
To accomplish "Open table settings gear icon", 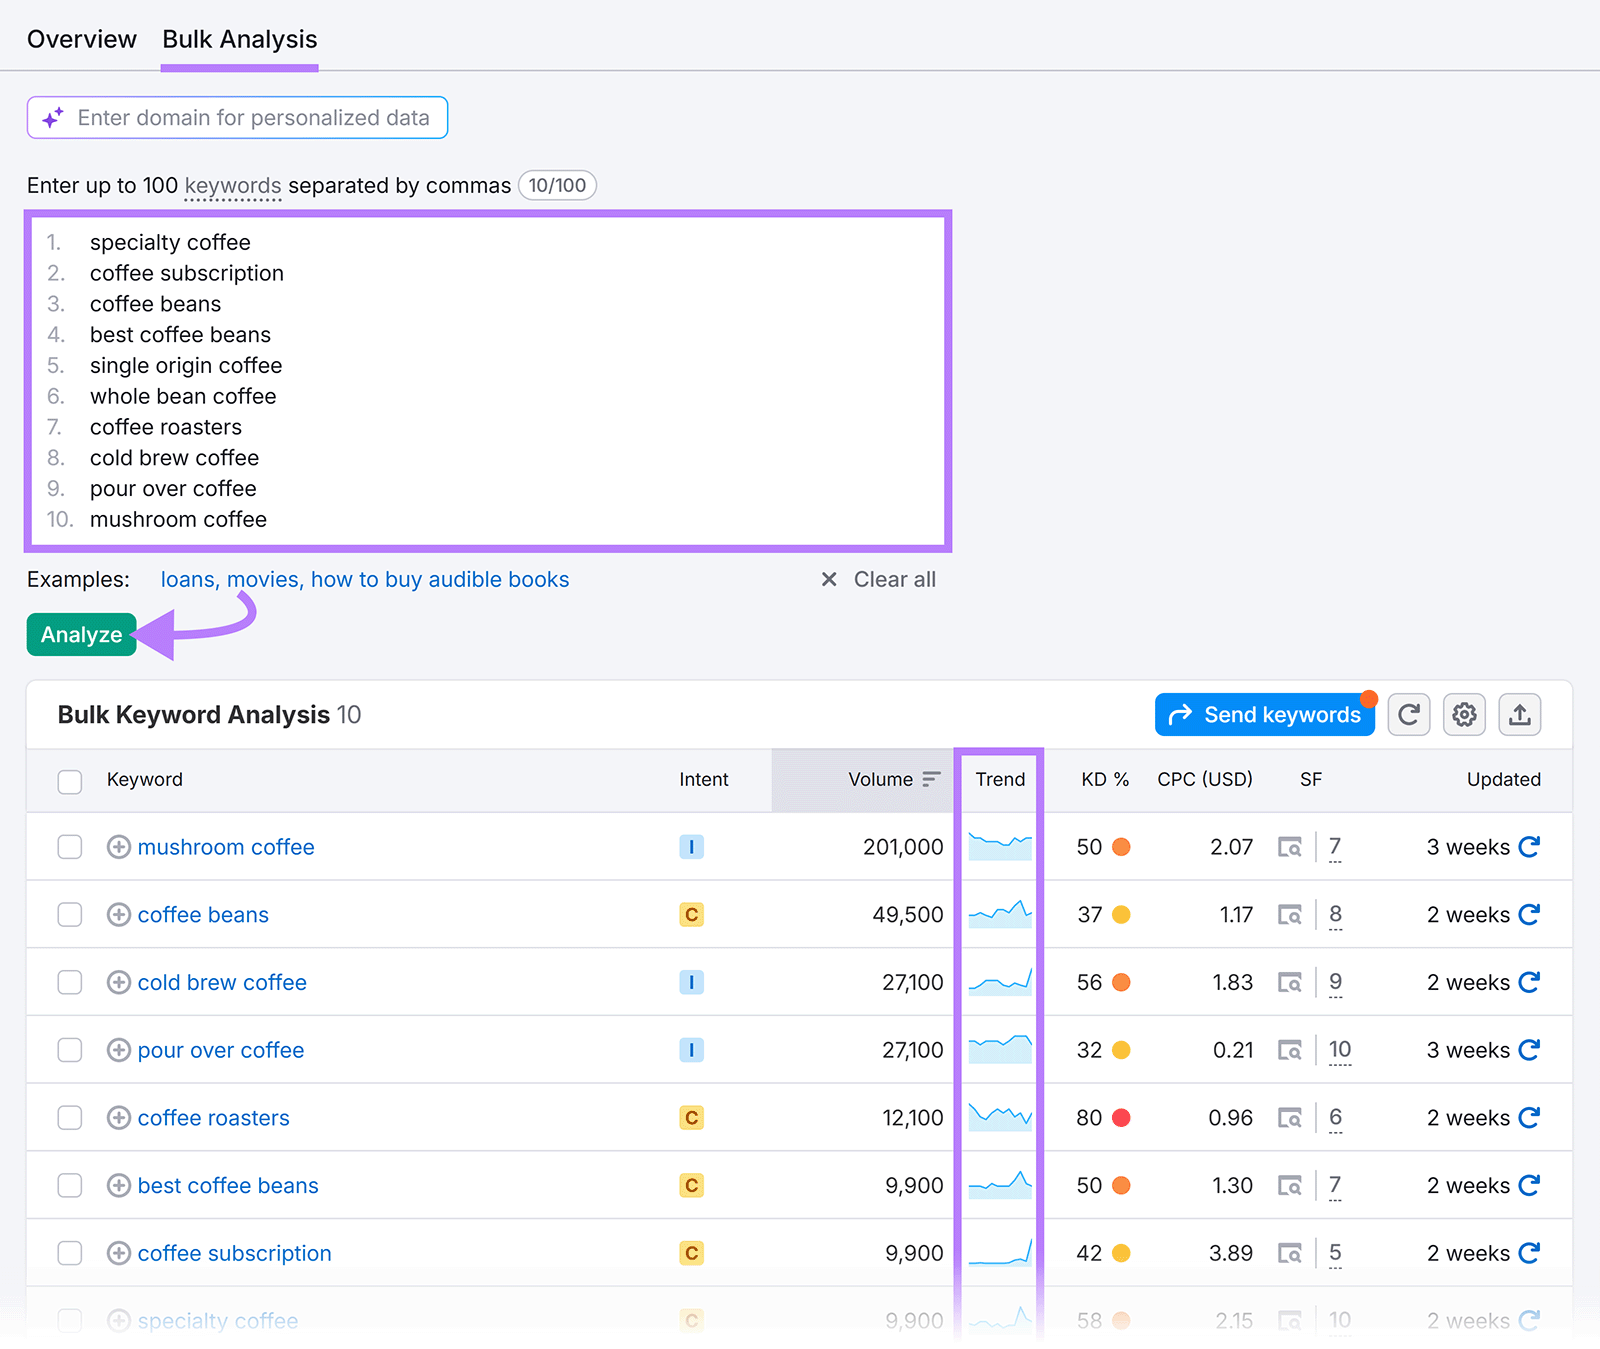I will (x=1464, y=715).
